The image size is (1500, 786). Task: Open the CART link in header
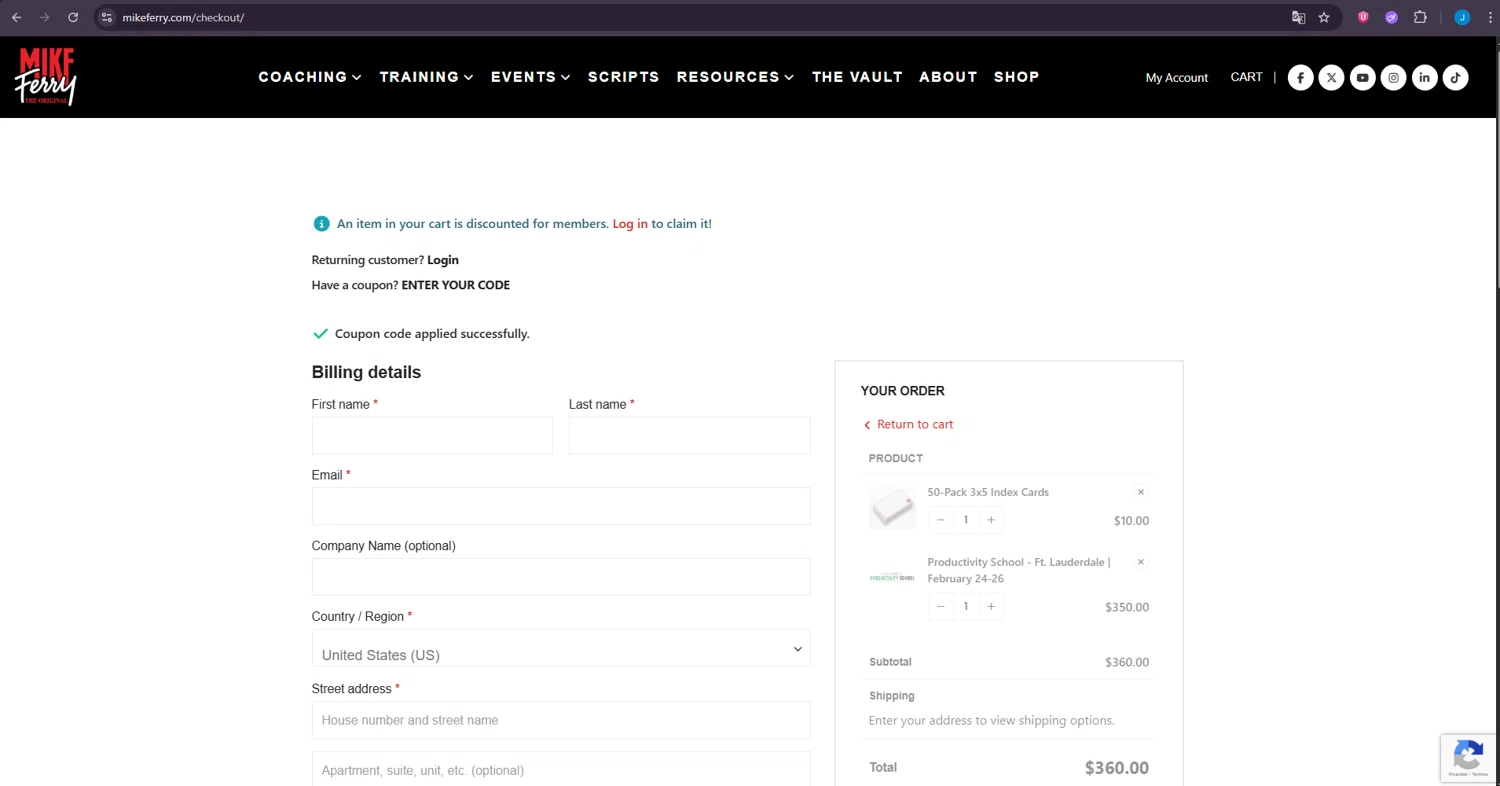click(x=1247, y=77)
